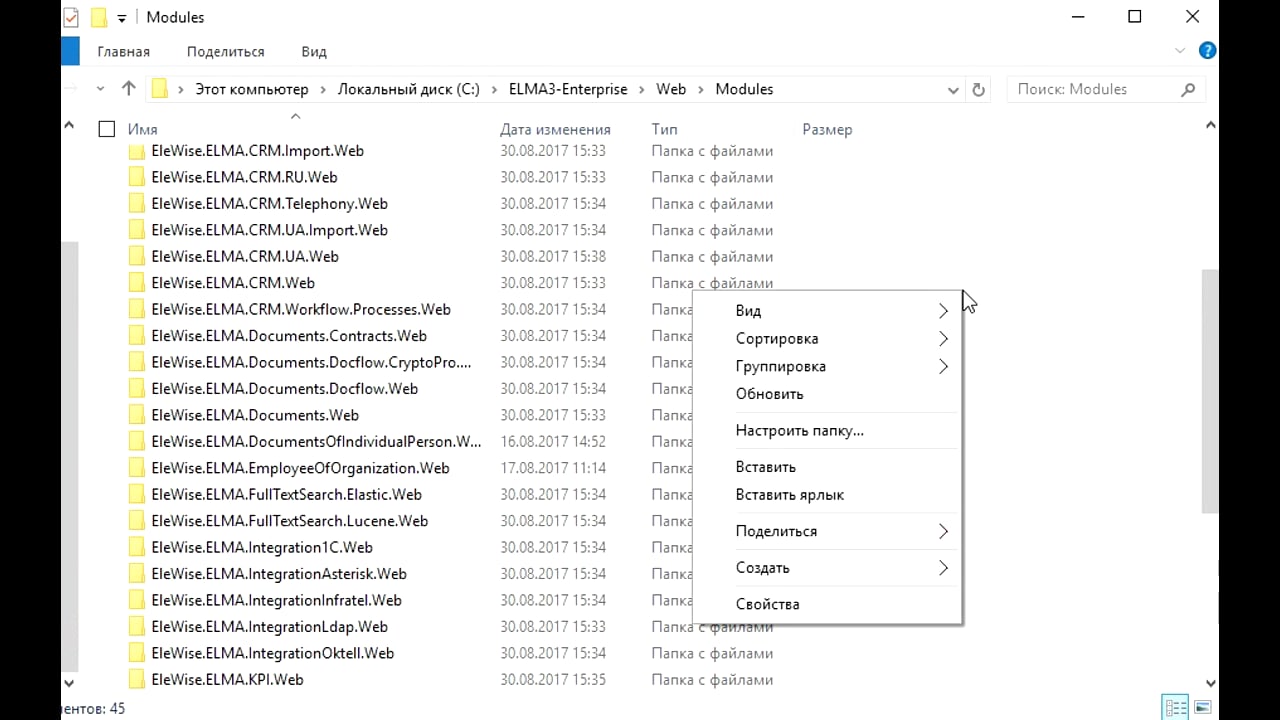Select the EleWise.ELMA.CRM.UA.Web folder icon
This screenshot has height=720, width=1280.
coord(136,257)
